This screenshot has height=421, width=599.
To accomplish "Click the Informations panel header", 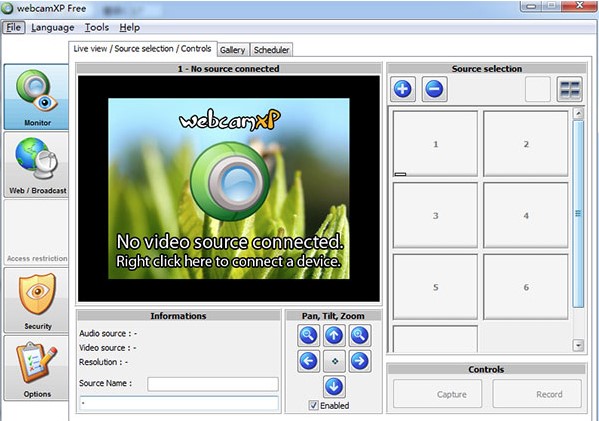I will (x=178, y=316).
